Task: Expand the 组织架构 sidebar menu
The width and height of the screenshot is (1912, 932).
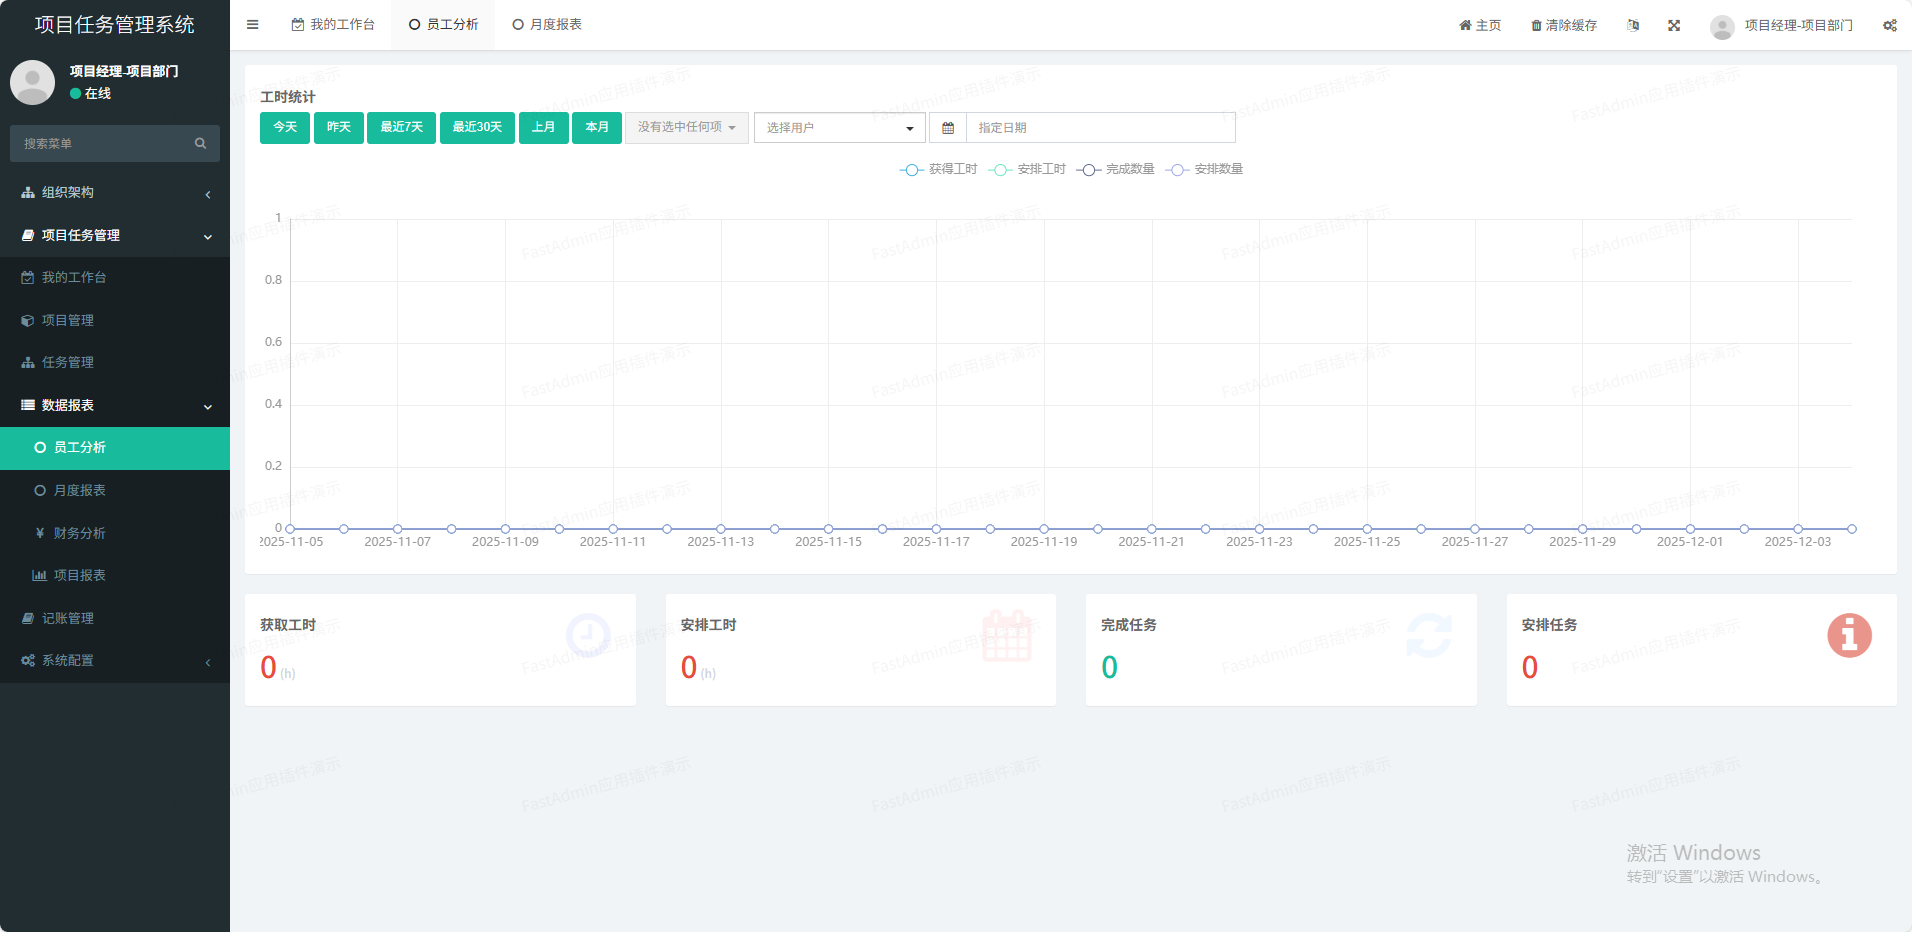Action: tap(115, 193)
